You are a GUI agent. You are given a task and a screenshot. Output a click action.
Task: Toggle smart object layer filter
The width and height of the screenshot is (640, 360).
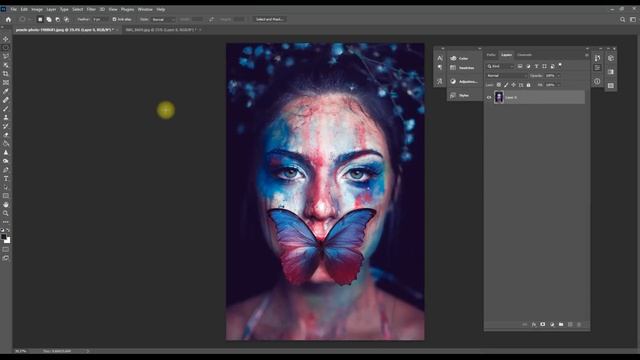click(x=553, y=66)
